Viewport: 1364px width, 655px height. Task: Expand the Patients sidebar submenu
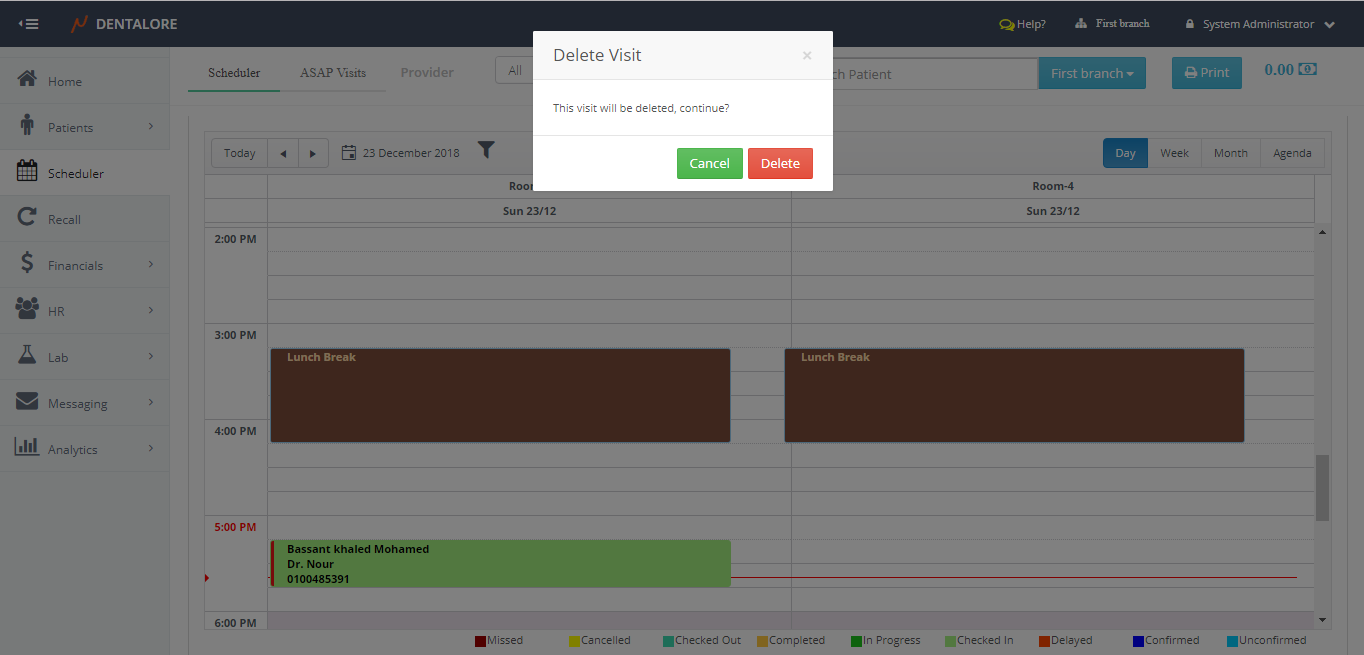tap(151, 126)
